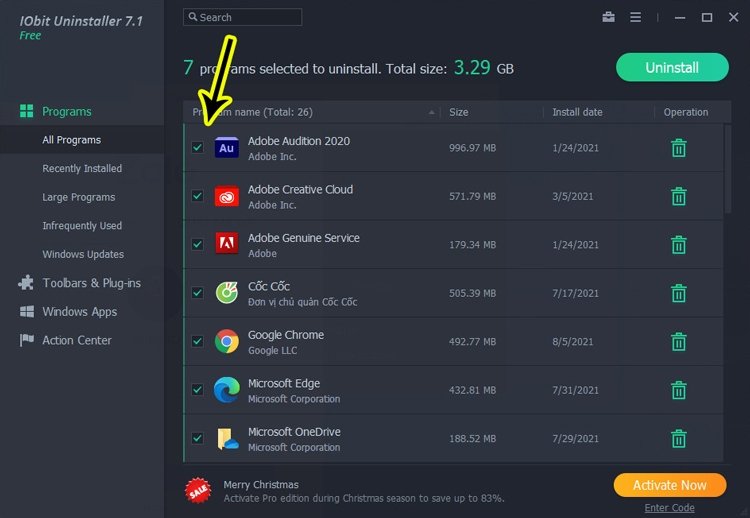Toggle the Cốc Cốc checkbox
The image size is (750, 518).
pos(197,293)
